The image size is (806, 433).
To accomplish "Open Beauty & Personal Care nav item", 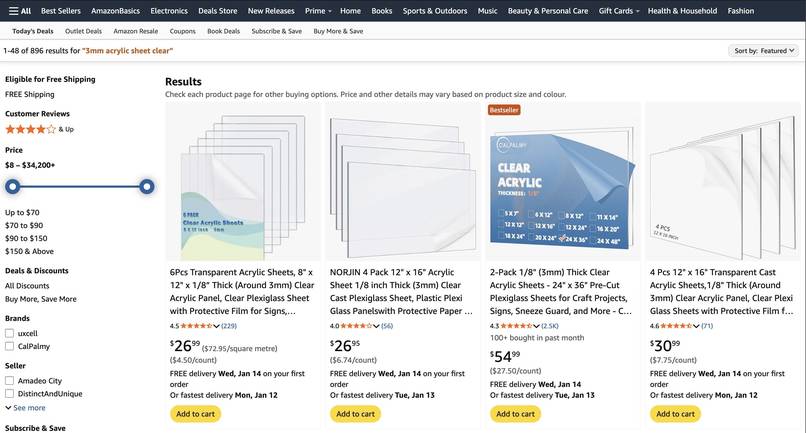I will 548,11.
